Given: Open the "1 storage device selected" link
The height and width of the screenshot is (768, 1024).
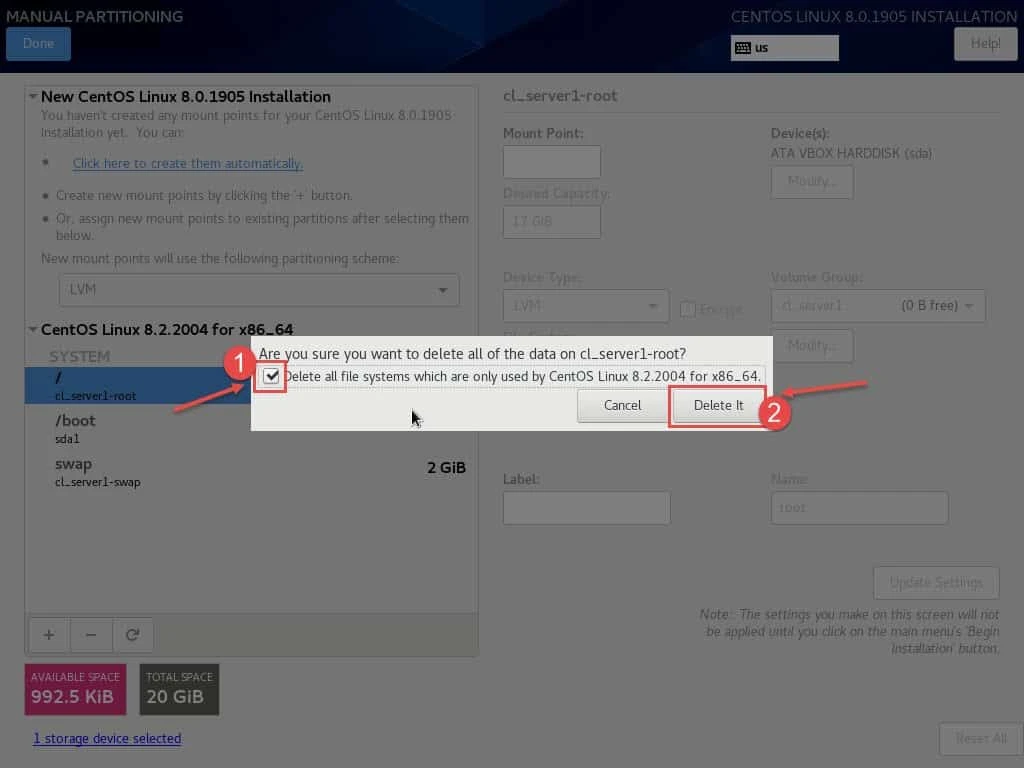Looking at the screenshot, I should [107, 738].
